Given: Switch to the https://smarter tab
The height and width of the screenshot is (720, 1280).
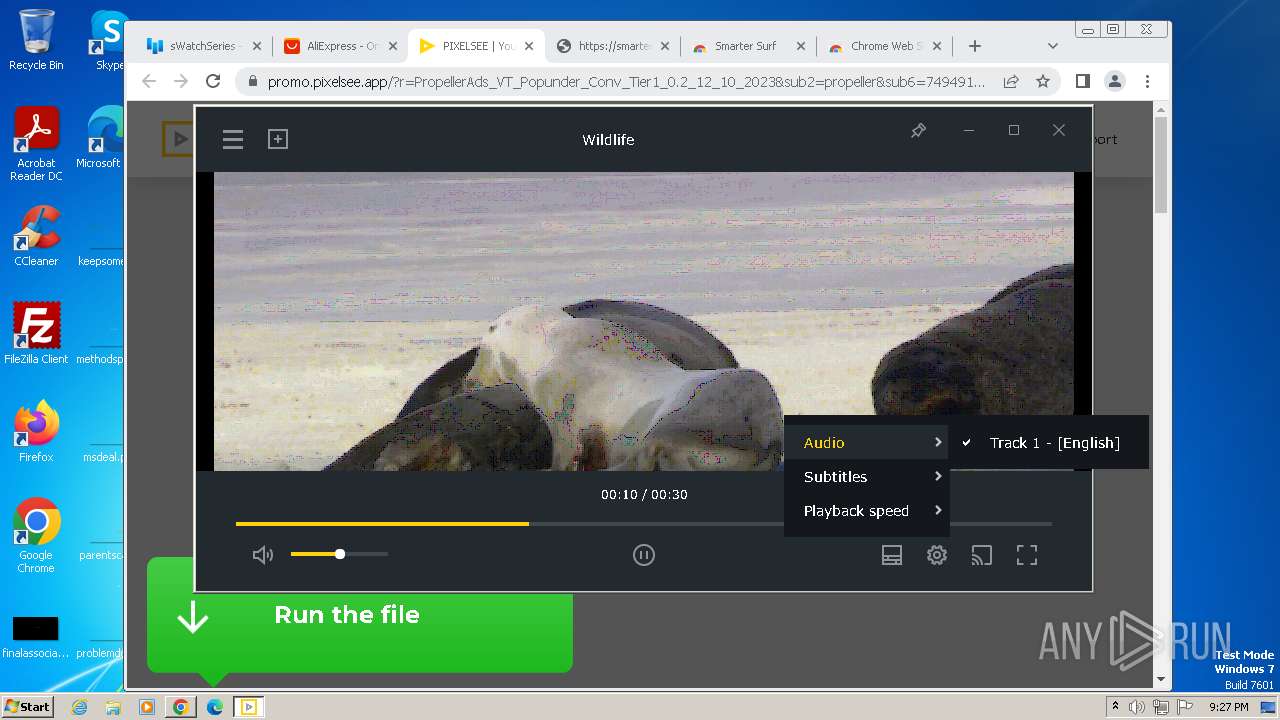Looking at the screenshot, I should [x=612, y=46].
